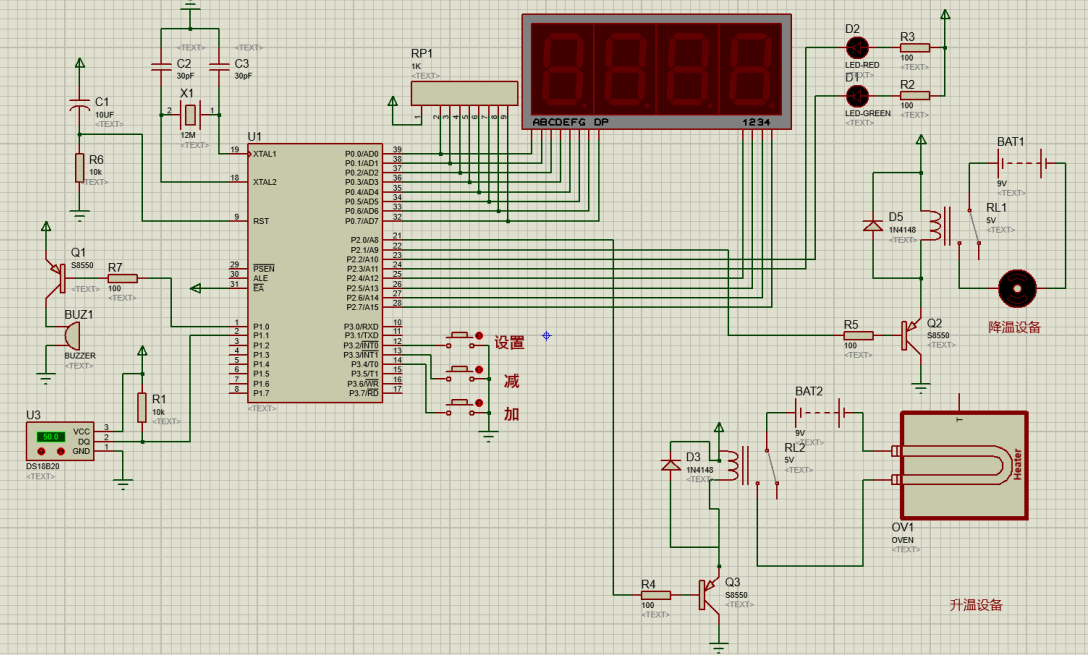Select transistor Q2
The width and height of the screenshot is (1090, 656).
(911, 336)
